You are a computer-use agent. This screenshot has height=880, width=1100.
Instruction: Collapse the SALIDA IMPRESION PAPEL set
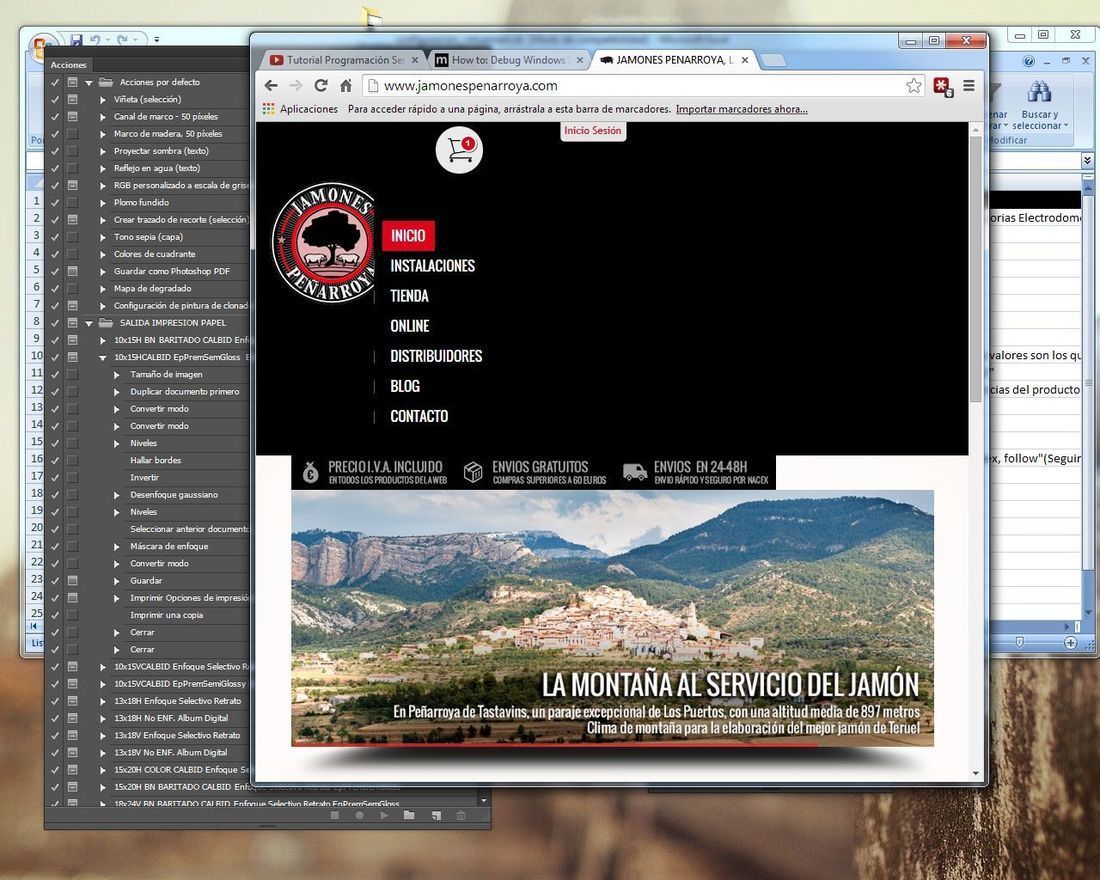[x=89, y=324]
